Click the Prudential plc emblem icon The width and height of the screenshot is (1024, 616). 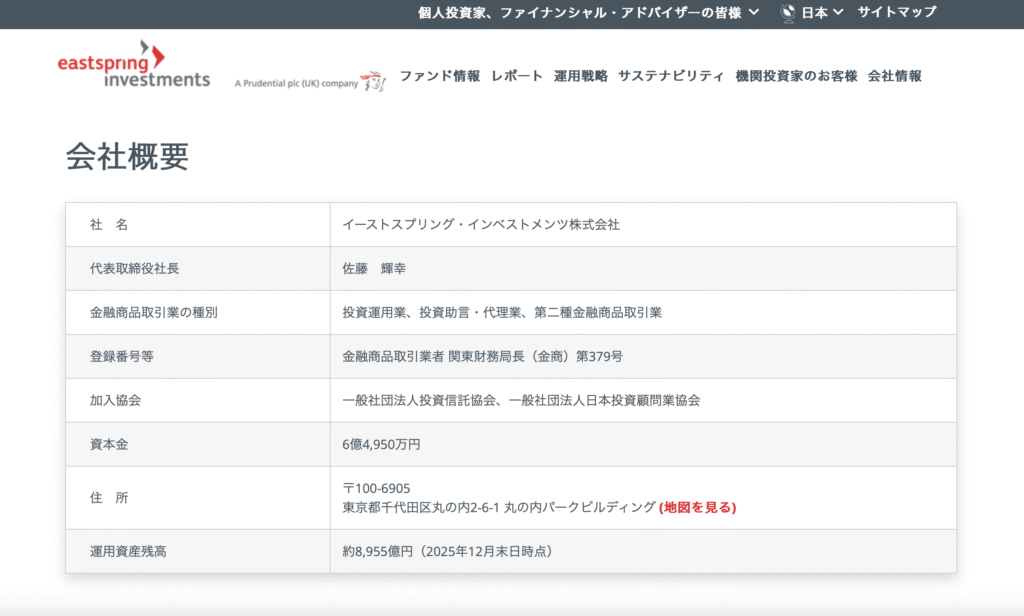coord(374,82)
